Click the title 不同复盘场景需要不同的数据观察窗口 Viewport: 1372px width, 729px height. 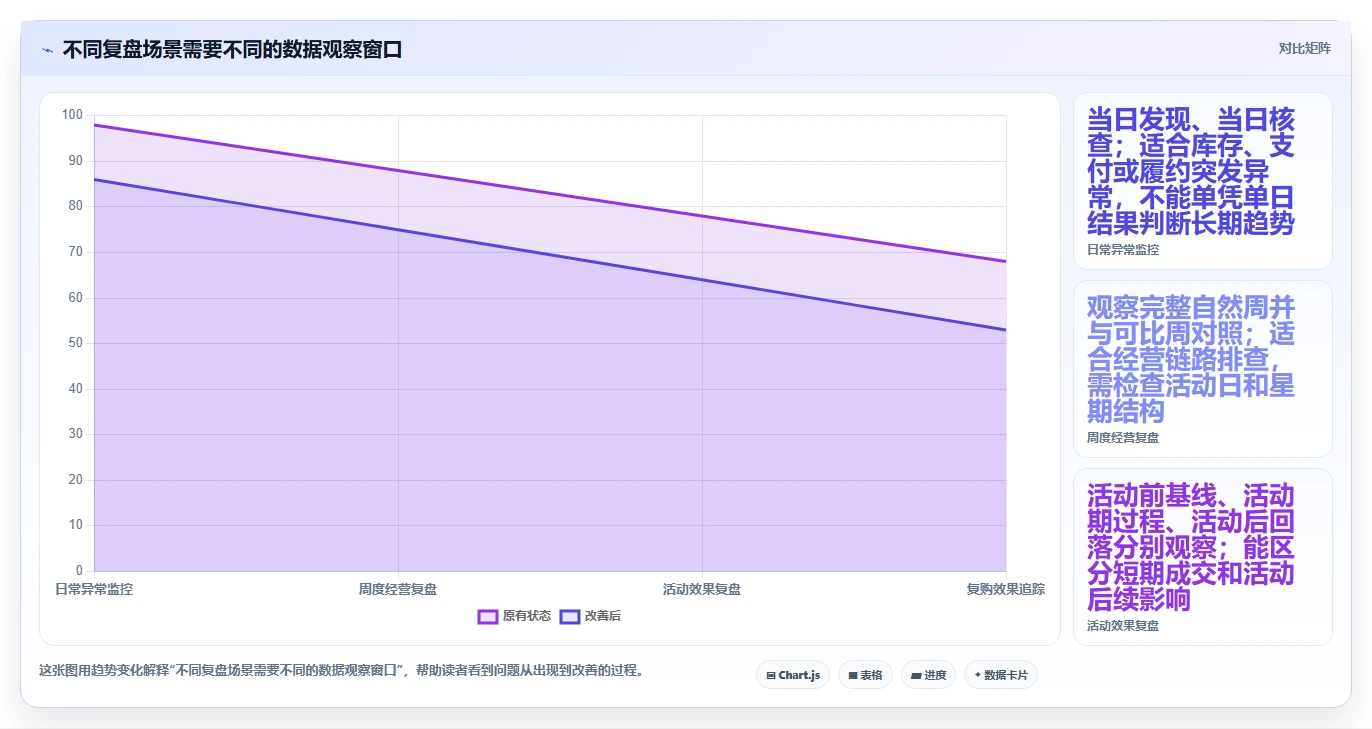click(x=232, y=49)
